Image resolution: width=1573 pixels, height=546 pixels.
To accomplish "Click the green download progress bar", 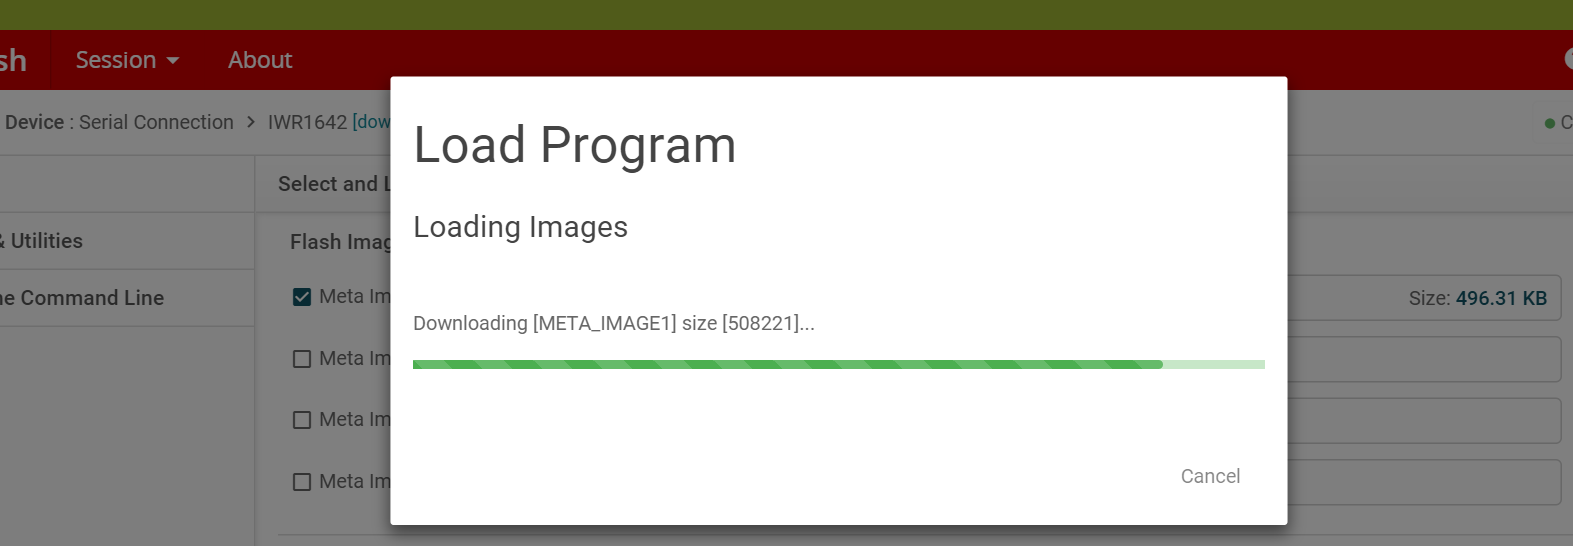I will coord(838,365).
